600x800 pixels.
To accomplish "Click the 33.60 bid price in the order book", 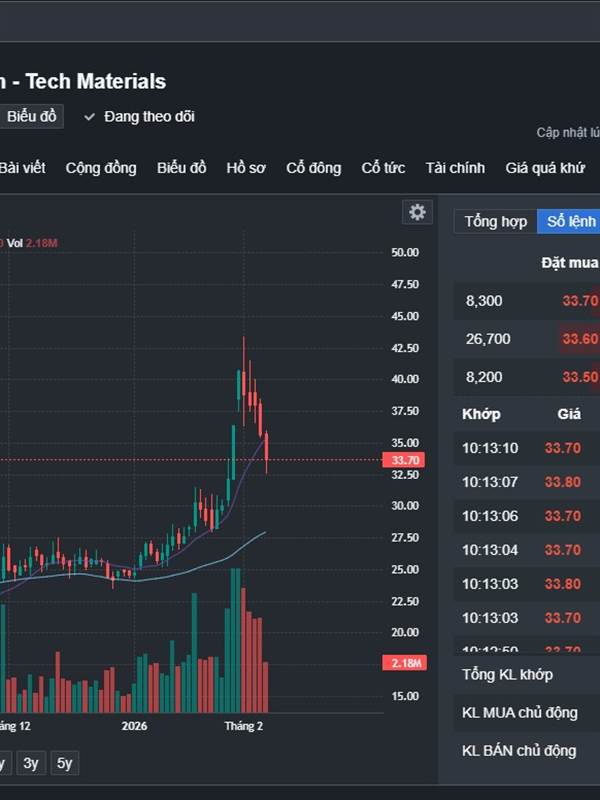I will (580, 339).
